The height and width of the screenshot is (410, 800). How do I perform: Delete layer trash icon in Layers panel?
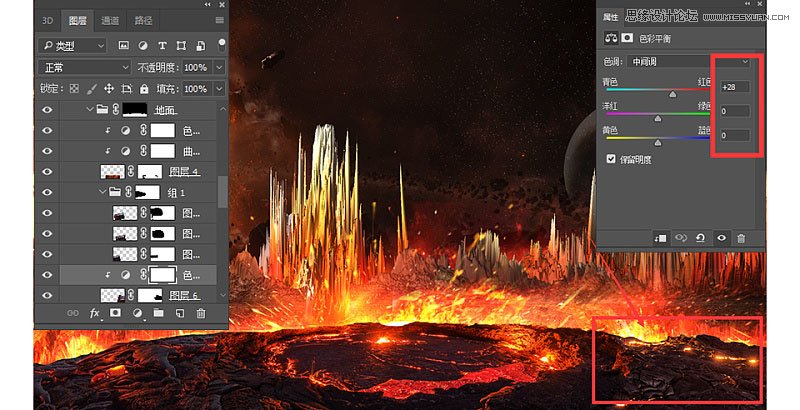pyautogui.click(x=201, y=313)
